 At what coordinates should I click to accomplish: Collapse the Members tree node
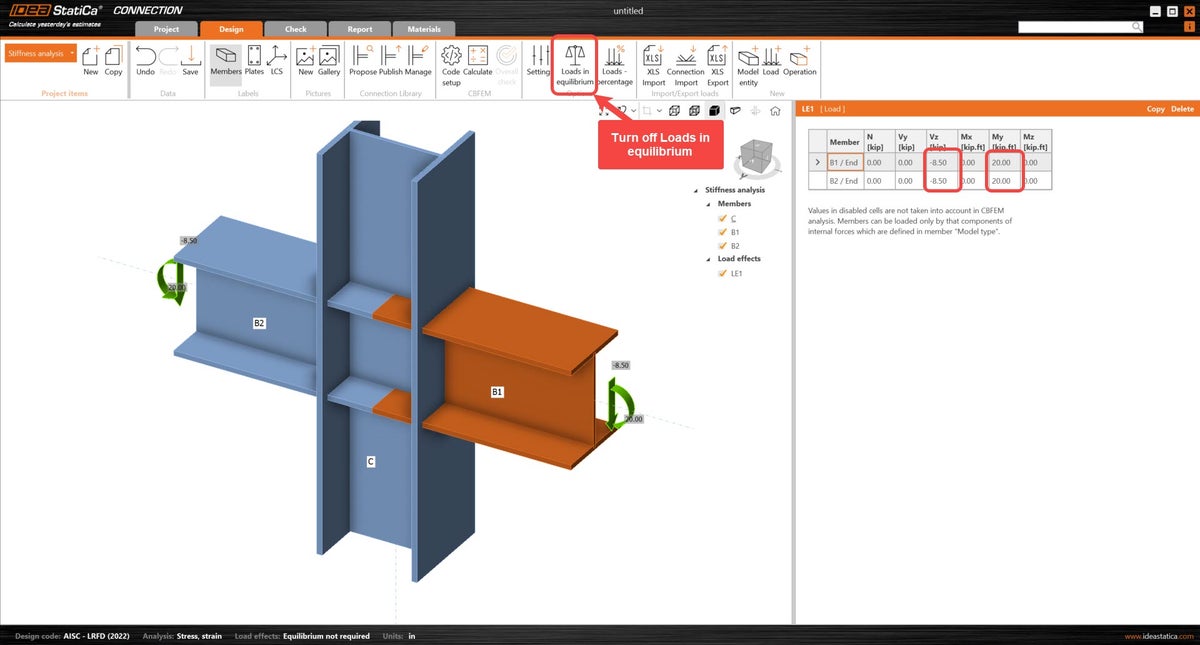click(708, 203)
